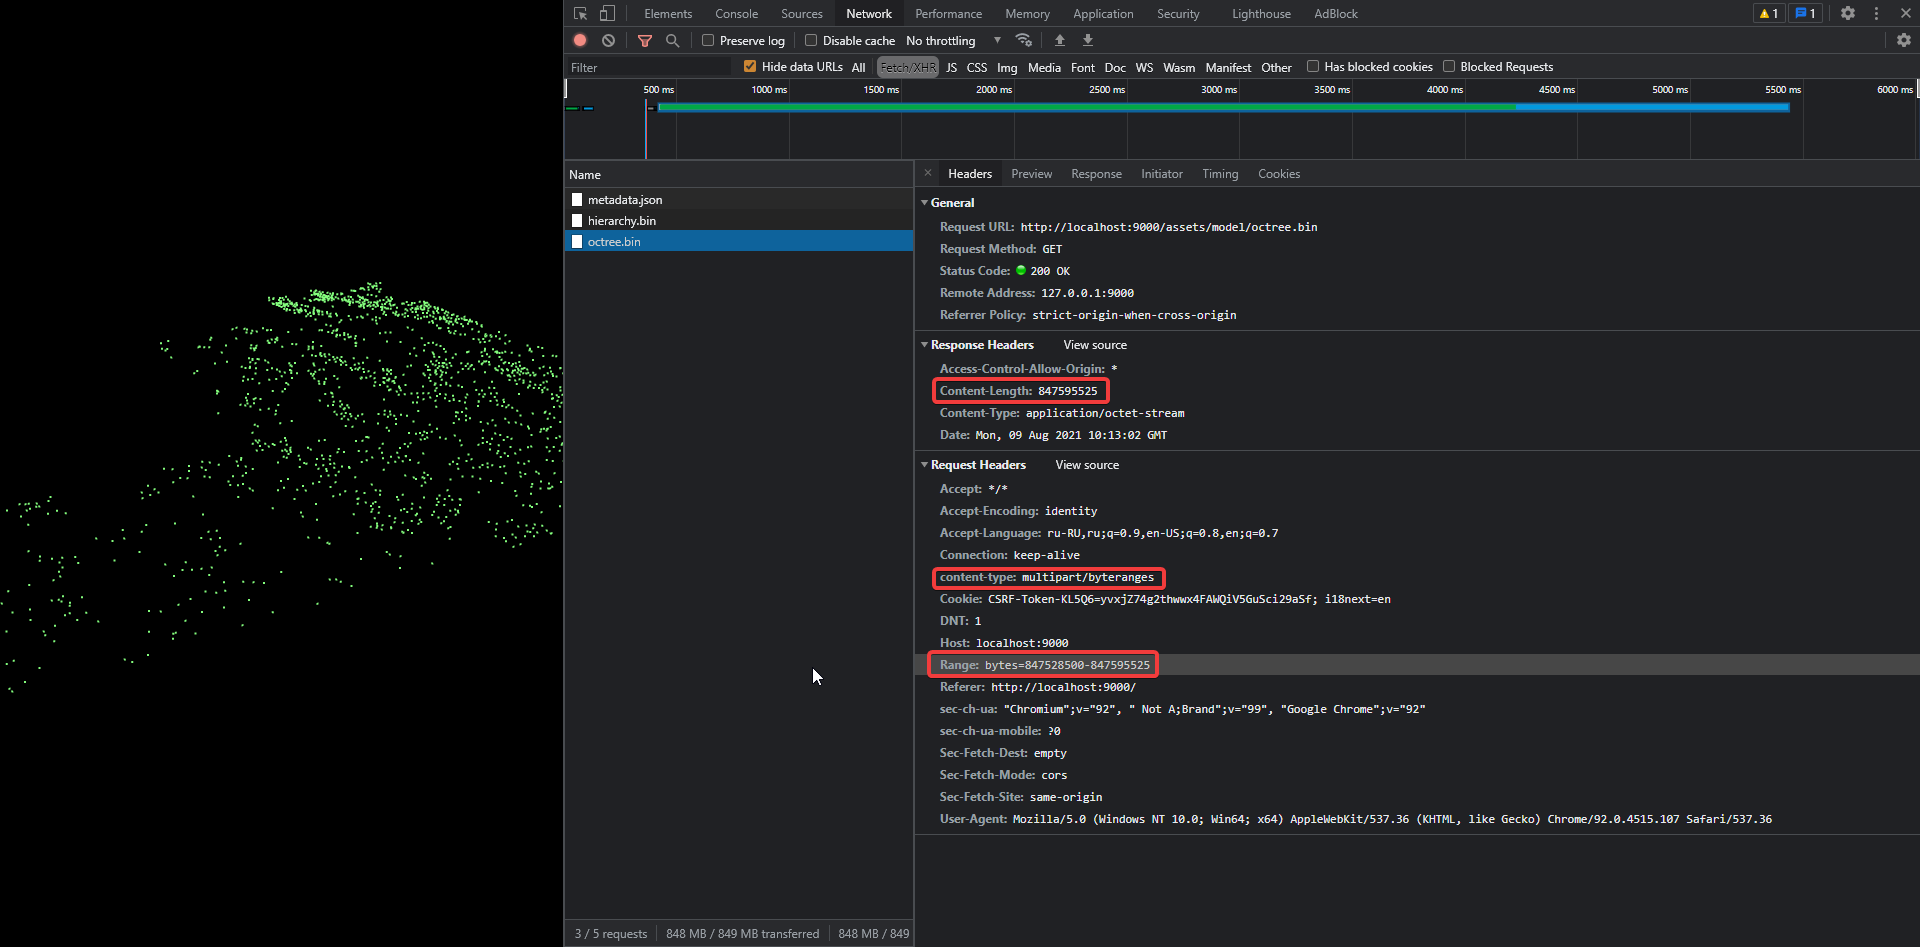1920x947 pixels.
Task: Enable Disable cache
Action: (x=810, y=40)
